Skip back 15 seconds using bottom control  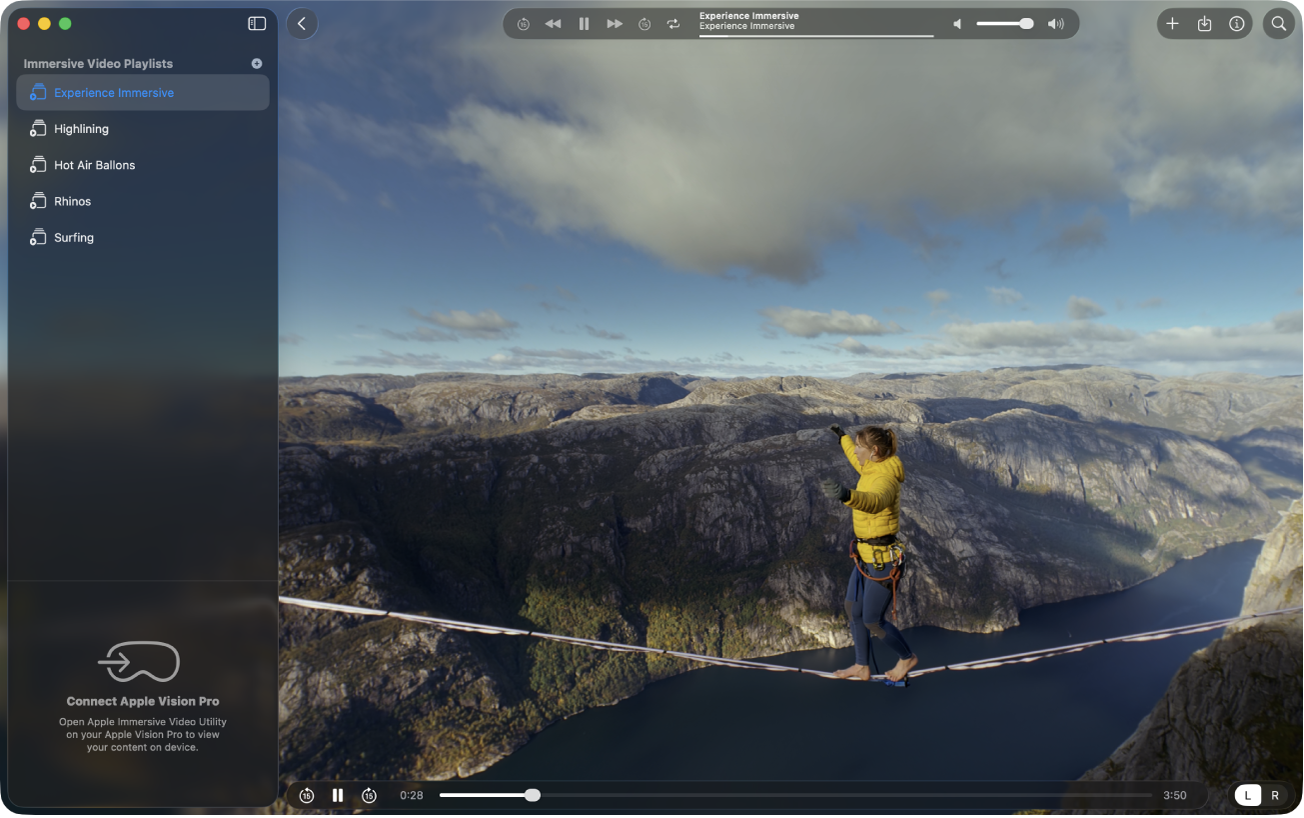pyautogui.click(x=306, y=795)
